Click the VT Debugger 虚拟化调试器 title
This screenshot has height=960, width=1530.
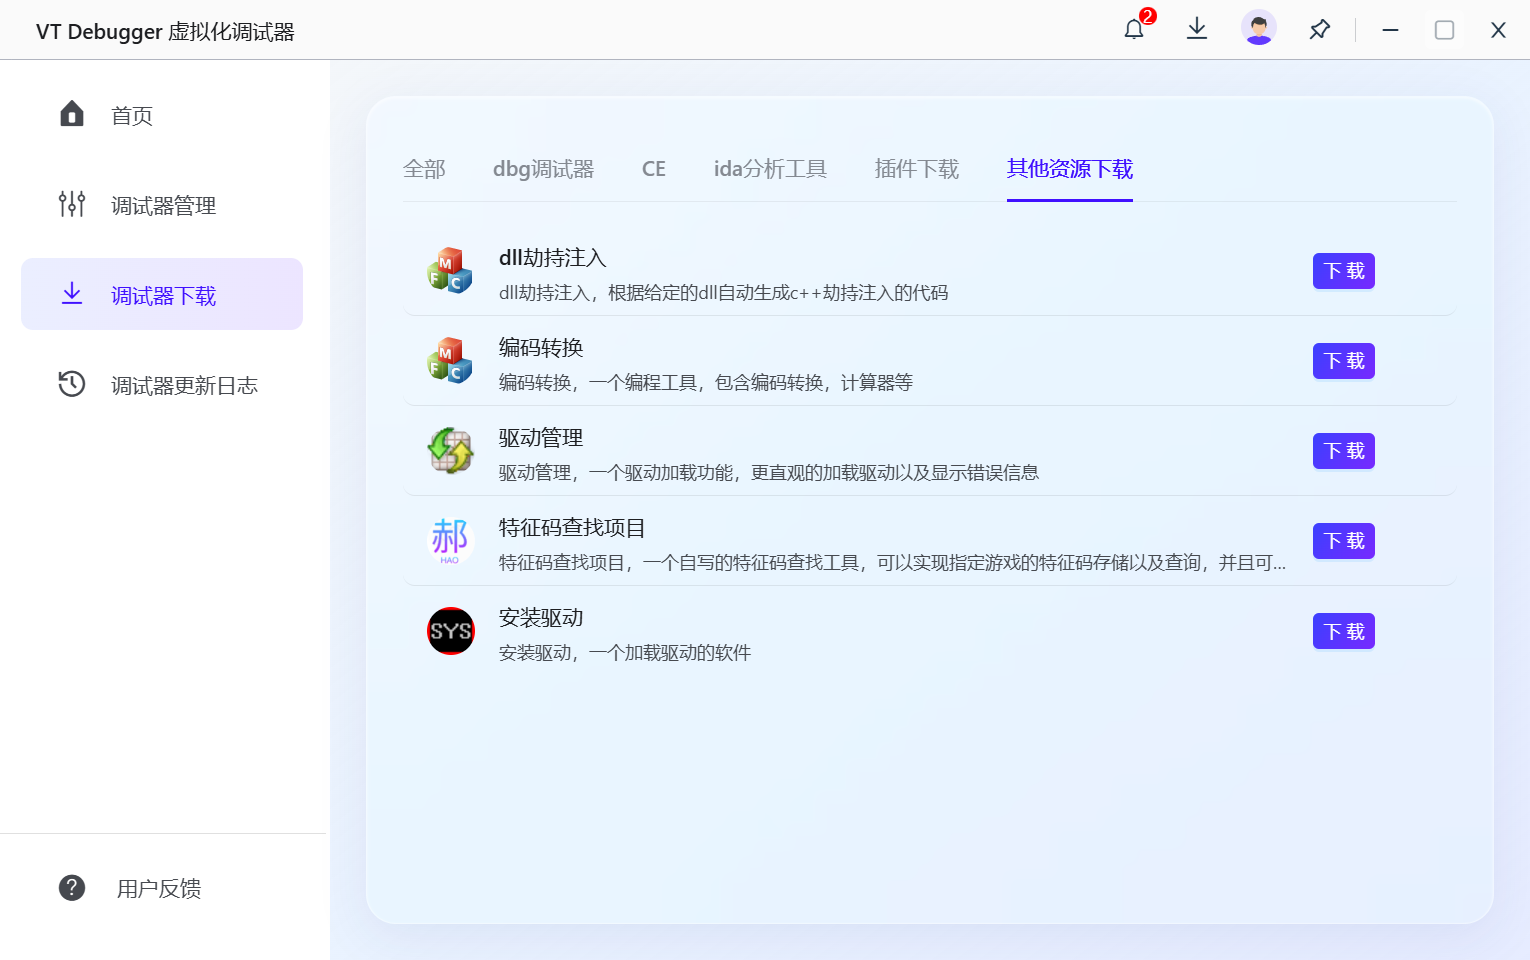coord(165,32)
